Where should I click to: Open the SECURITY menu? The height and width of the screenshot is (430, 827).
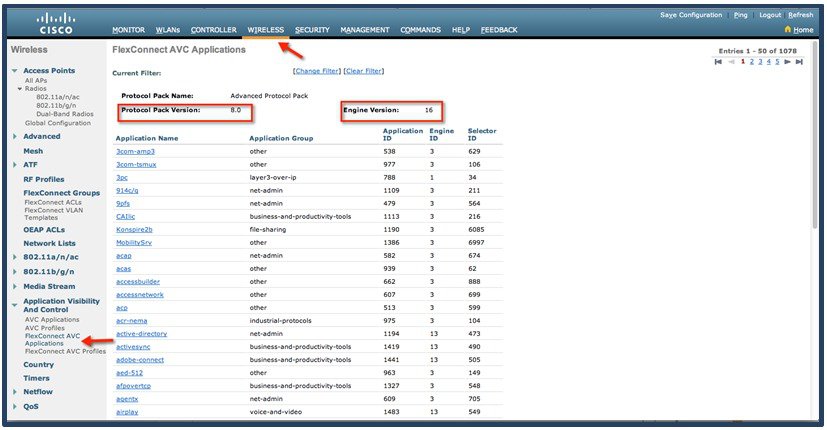(312, 30)
